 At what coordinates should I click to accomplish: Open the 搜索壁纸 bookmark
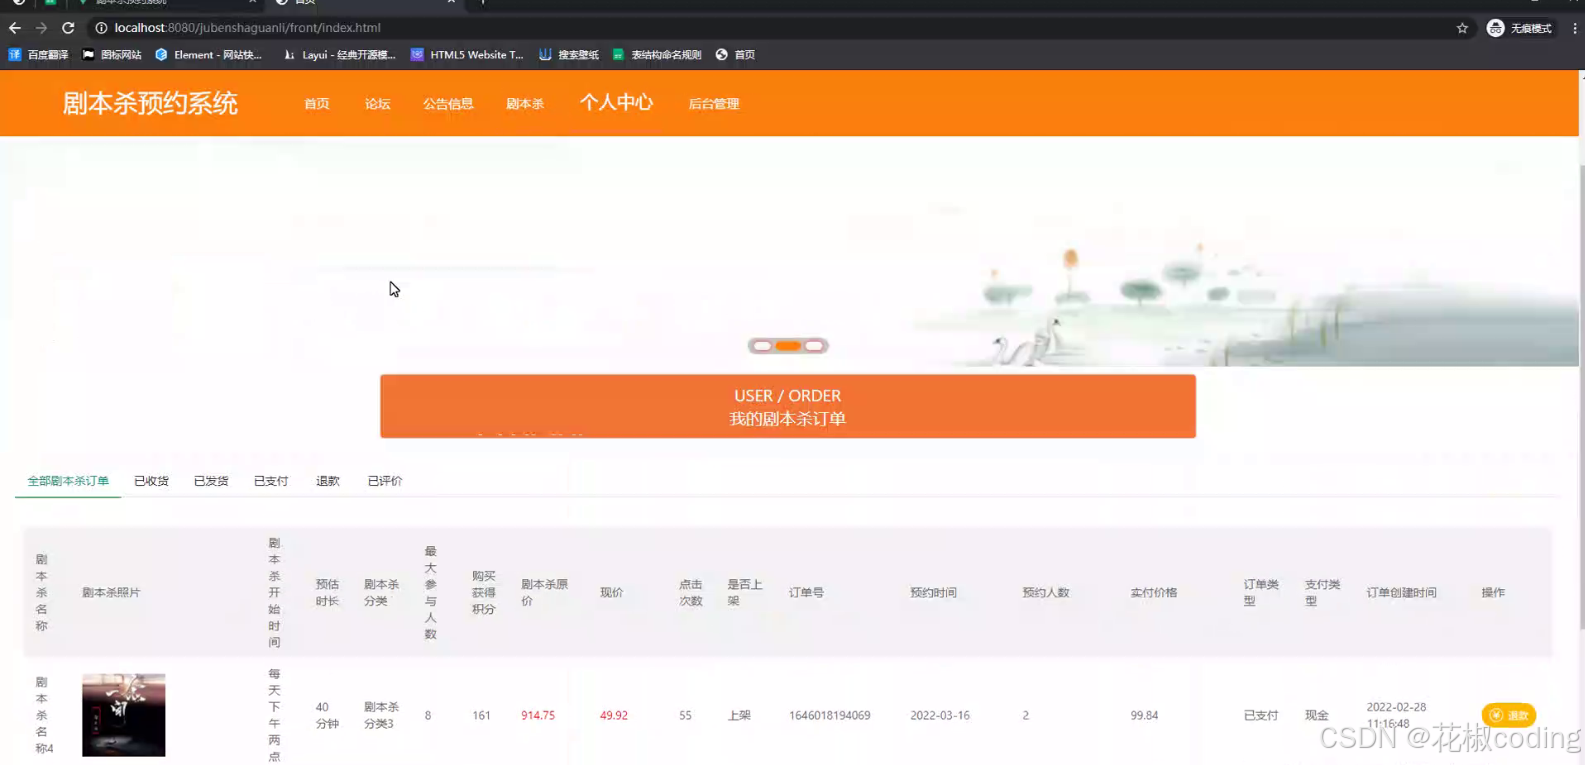[x=569, y=55]
